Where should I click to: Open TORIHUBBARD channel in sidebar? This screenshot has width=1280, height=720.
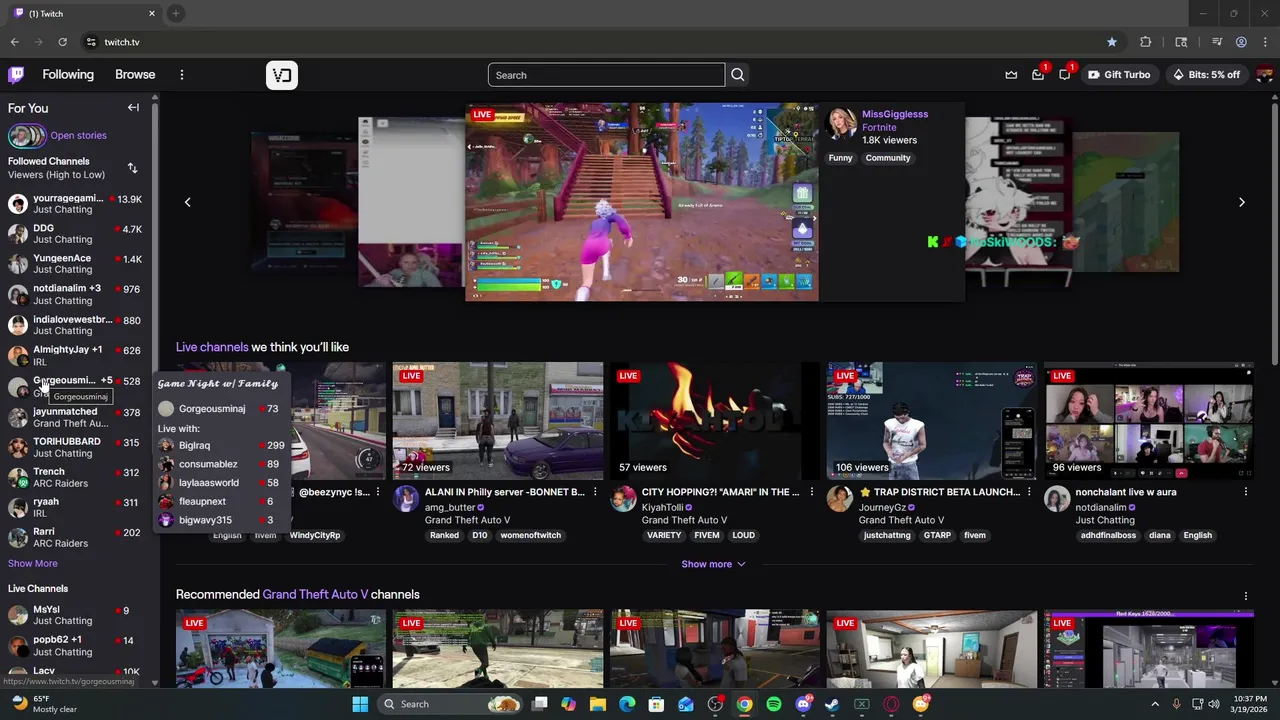click(x=76, y=447)
